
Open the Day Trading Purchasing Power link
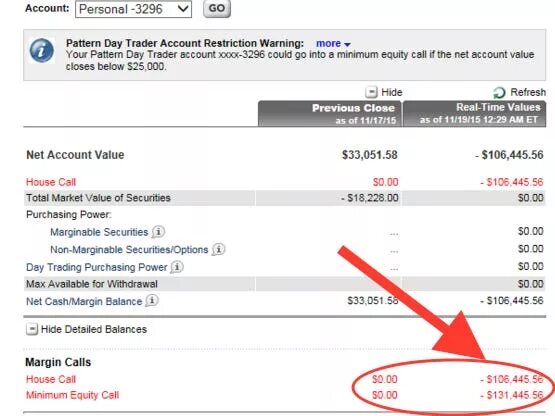pyautogui.click(x=97, y=267)
